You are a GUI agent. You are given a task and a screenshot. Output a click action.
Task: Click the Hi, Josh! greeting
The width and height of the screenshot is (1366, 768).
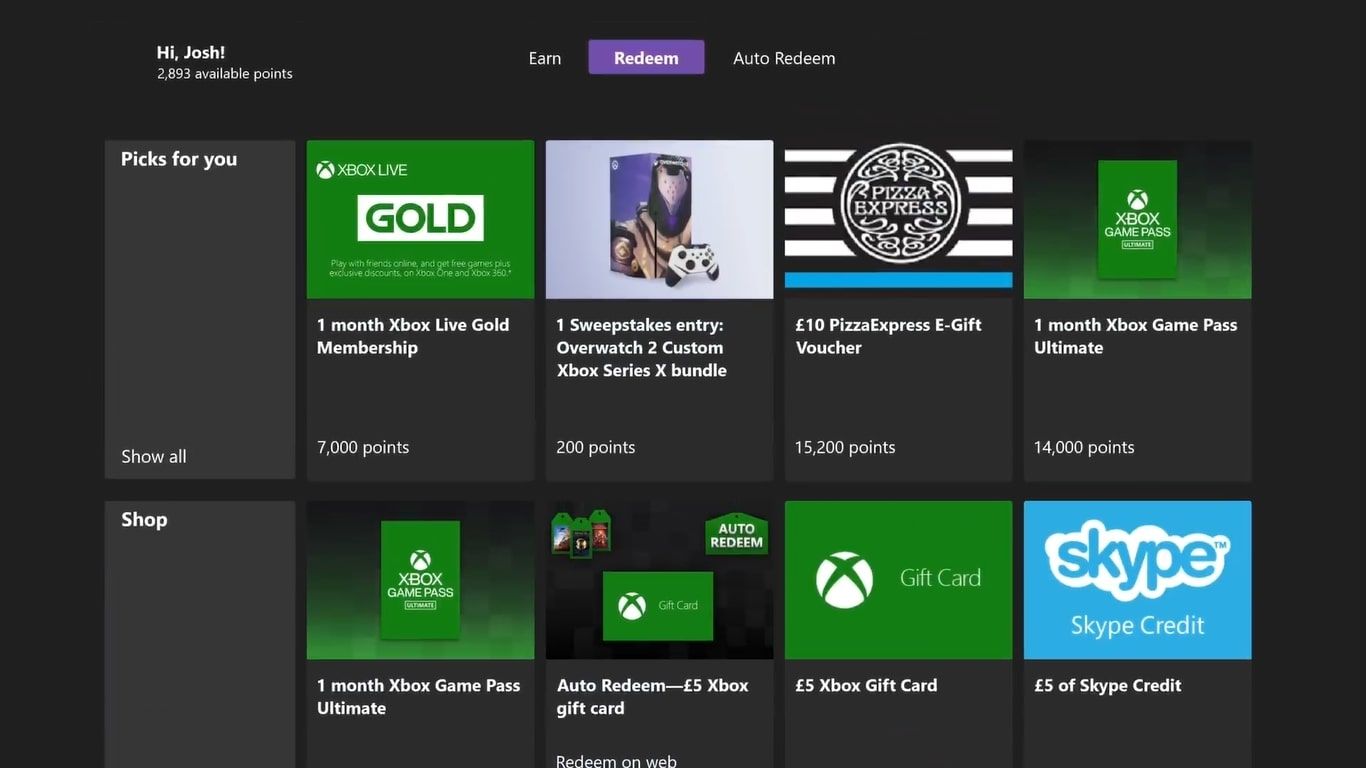(x=190, y=50)
